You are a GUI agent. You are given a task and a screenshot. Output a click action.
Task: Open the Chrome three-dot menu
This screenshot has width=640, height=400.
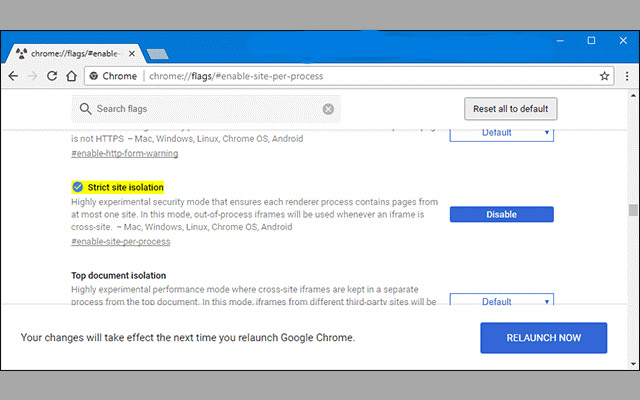point(627,76)
